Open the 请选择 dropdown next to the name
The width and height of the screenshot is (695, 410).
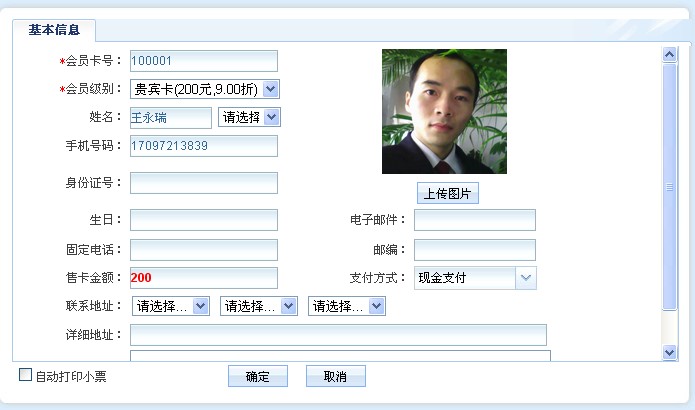(x=249, y=117)
